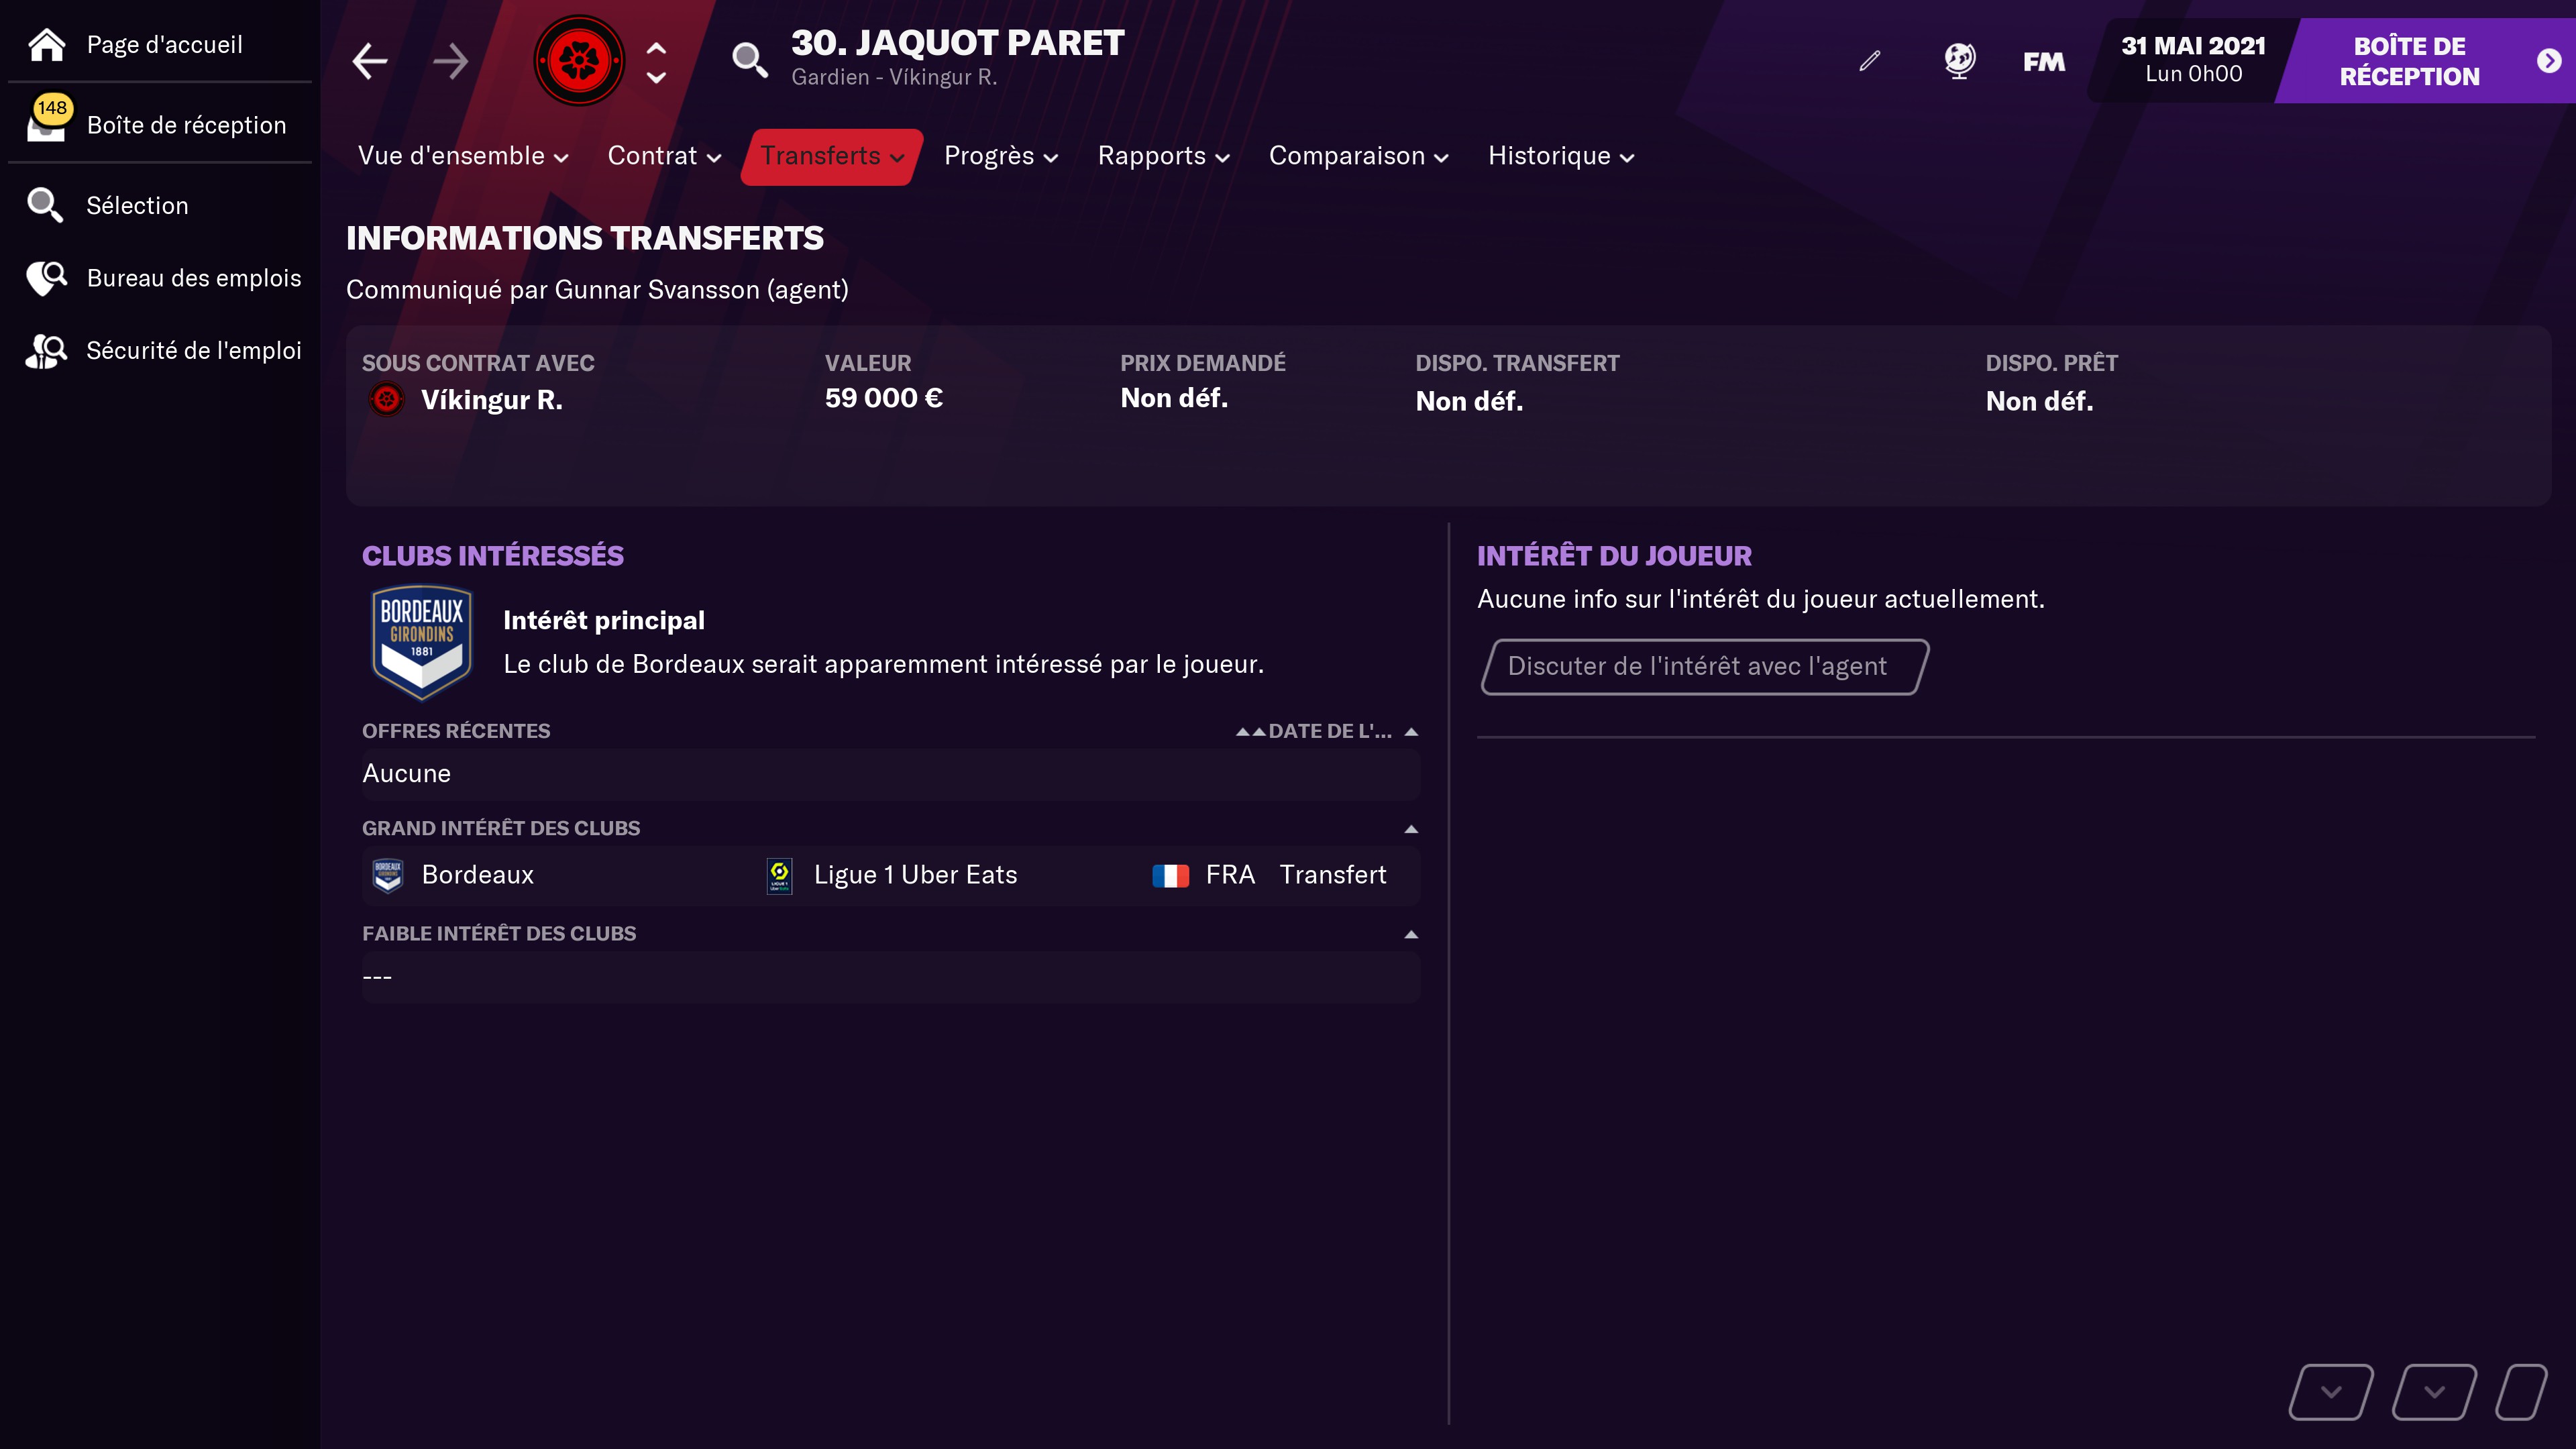Open the Comparaison menu
The height and width of the screenshot is (1449, 2576).
click(x=1358, y=156)
